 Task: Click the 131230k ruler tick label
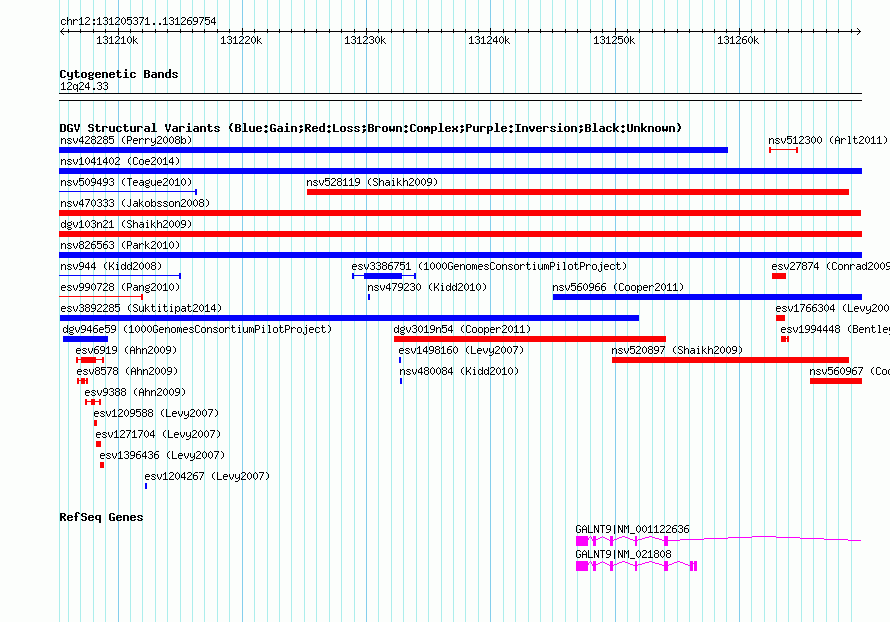(365, 40)
